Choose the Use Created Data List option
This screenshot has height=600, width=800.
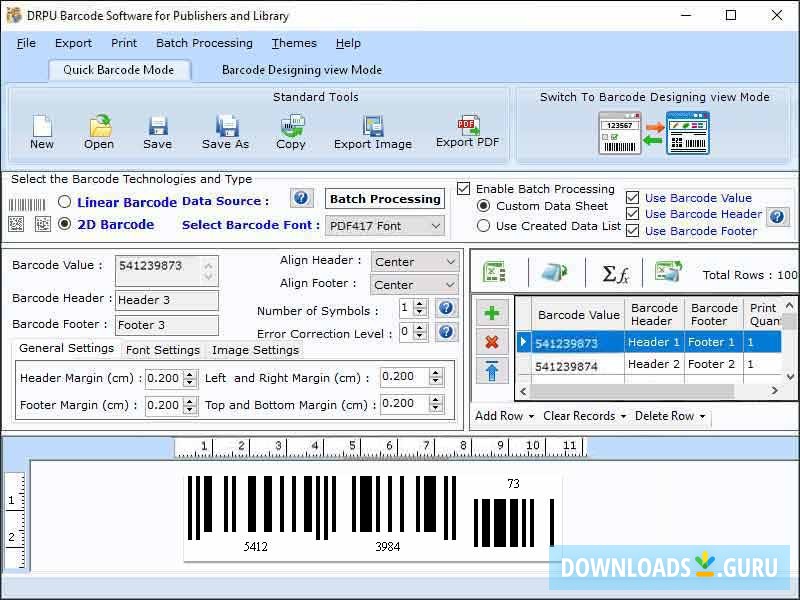[483, 226]
